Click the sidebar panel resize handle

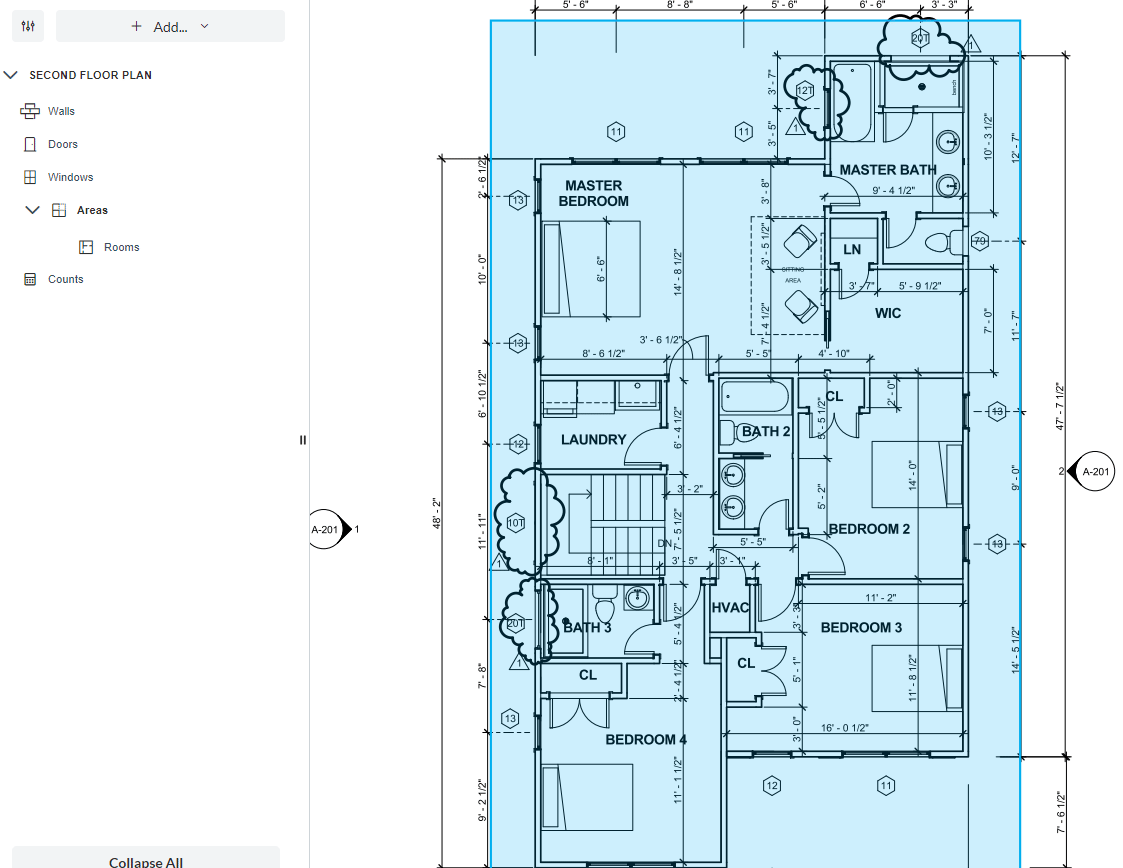point(303,440)
